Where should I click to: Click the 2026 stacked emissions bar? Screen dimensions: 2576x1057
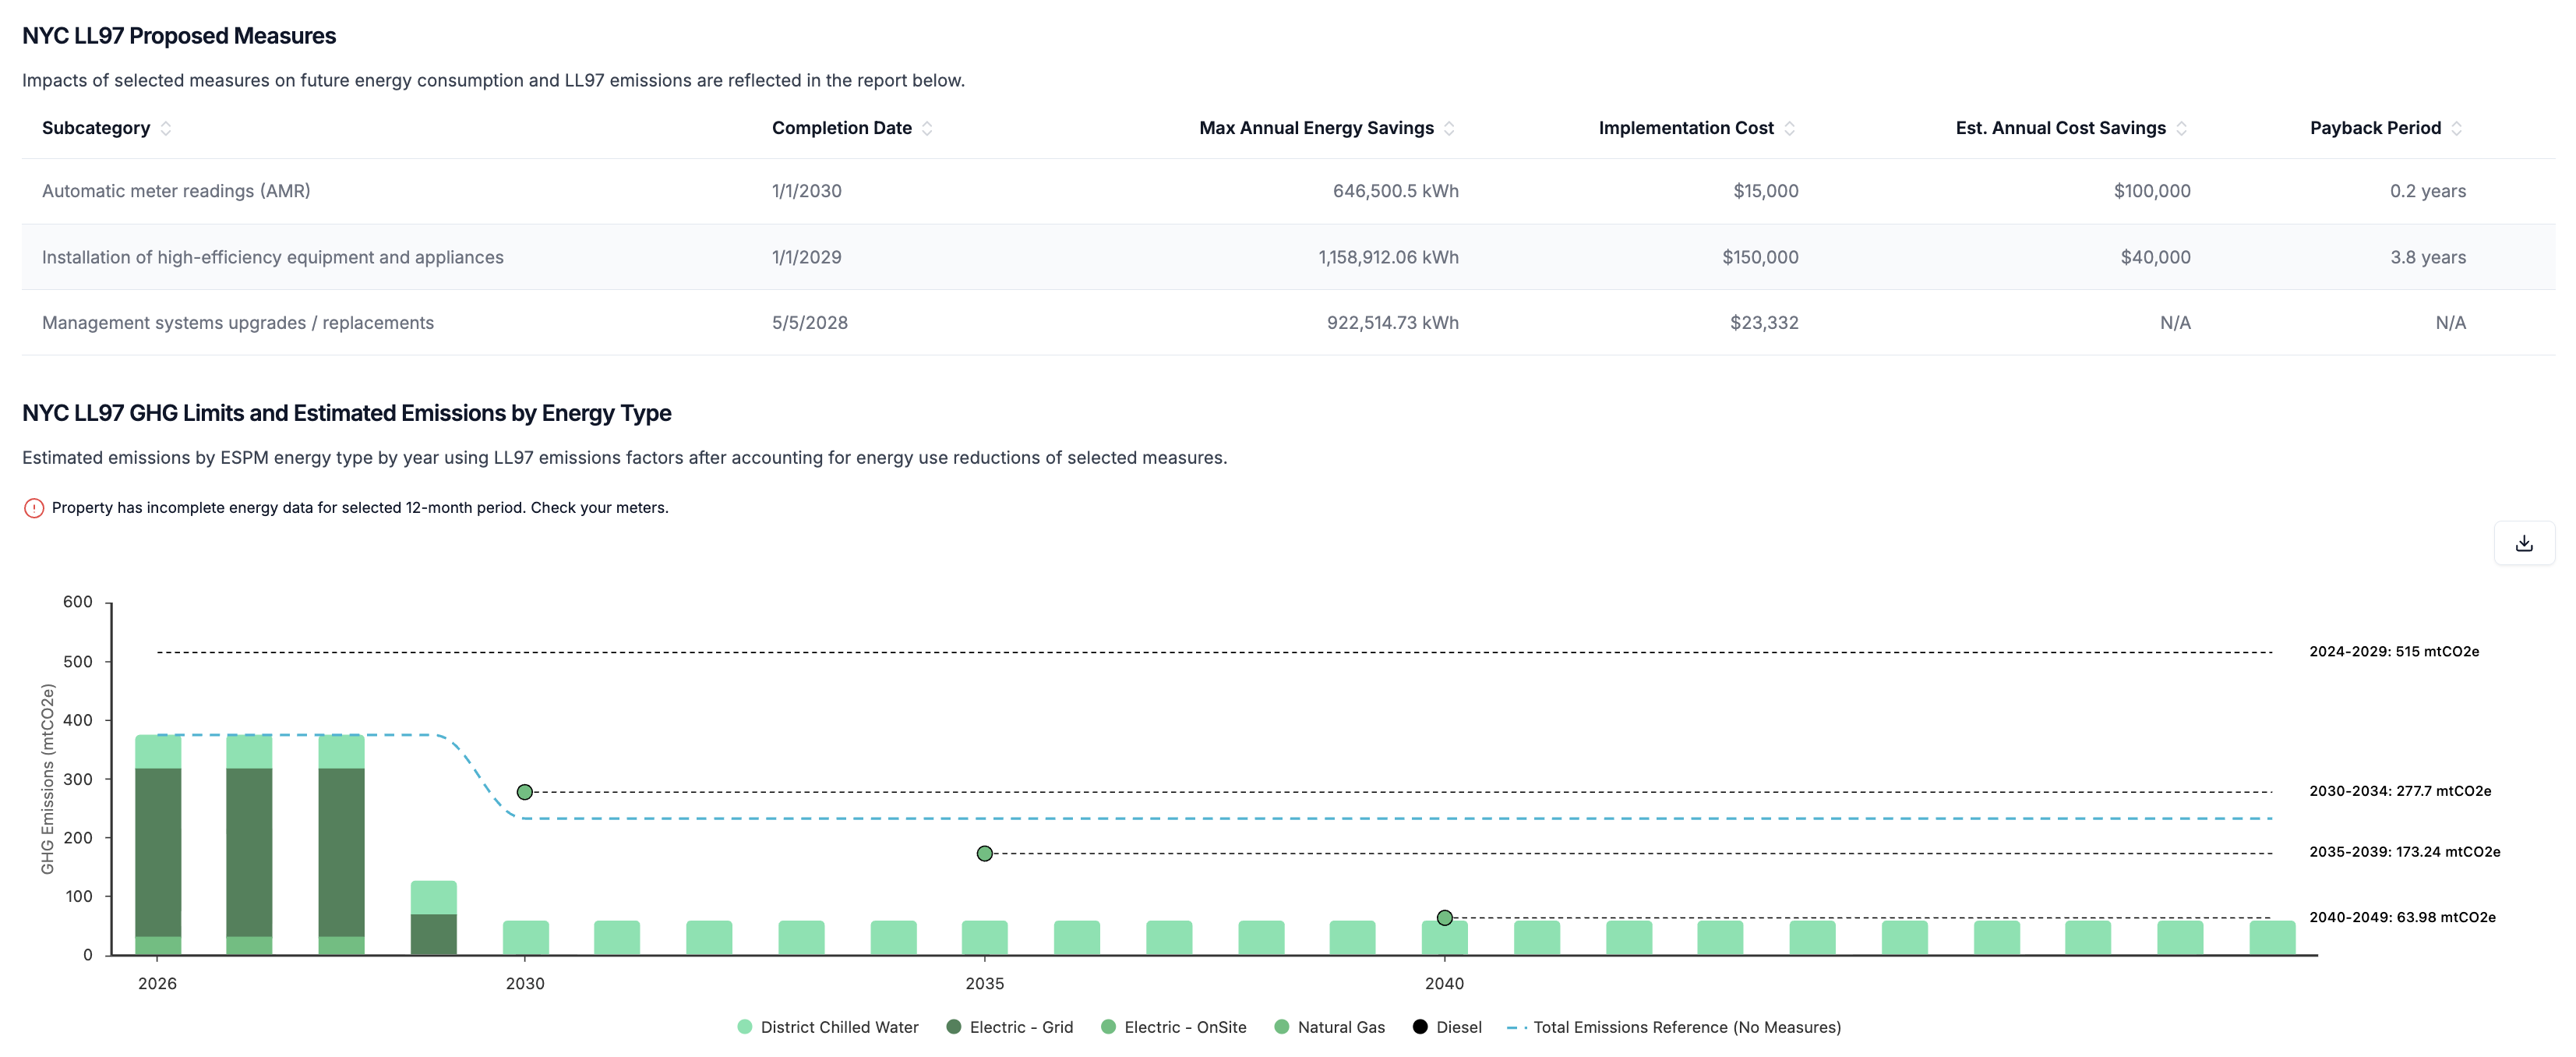click(158, 850)
